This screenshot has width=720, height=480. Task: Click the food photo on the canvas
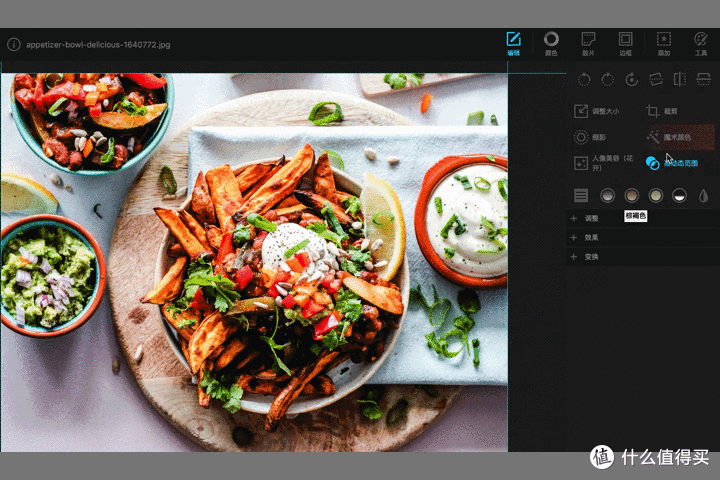[x=254, y=262]
